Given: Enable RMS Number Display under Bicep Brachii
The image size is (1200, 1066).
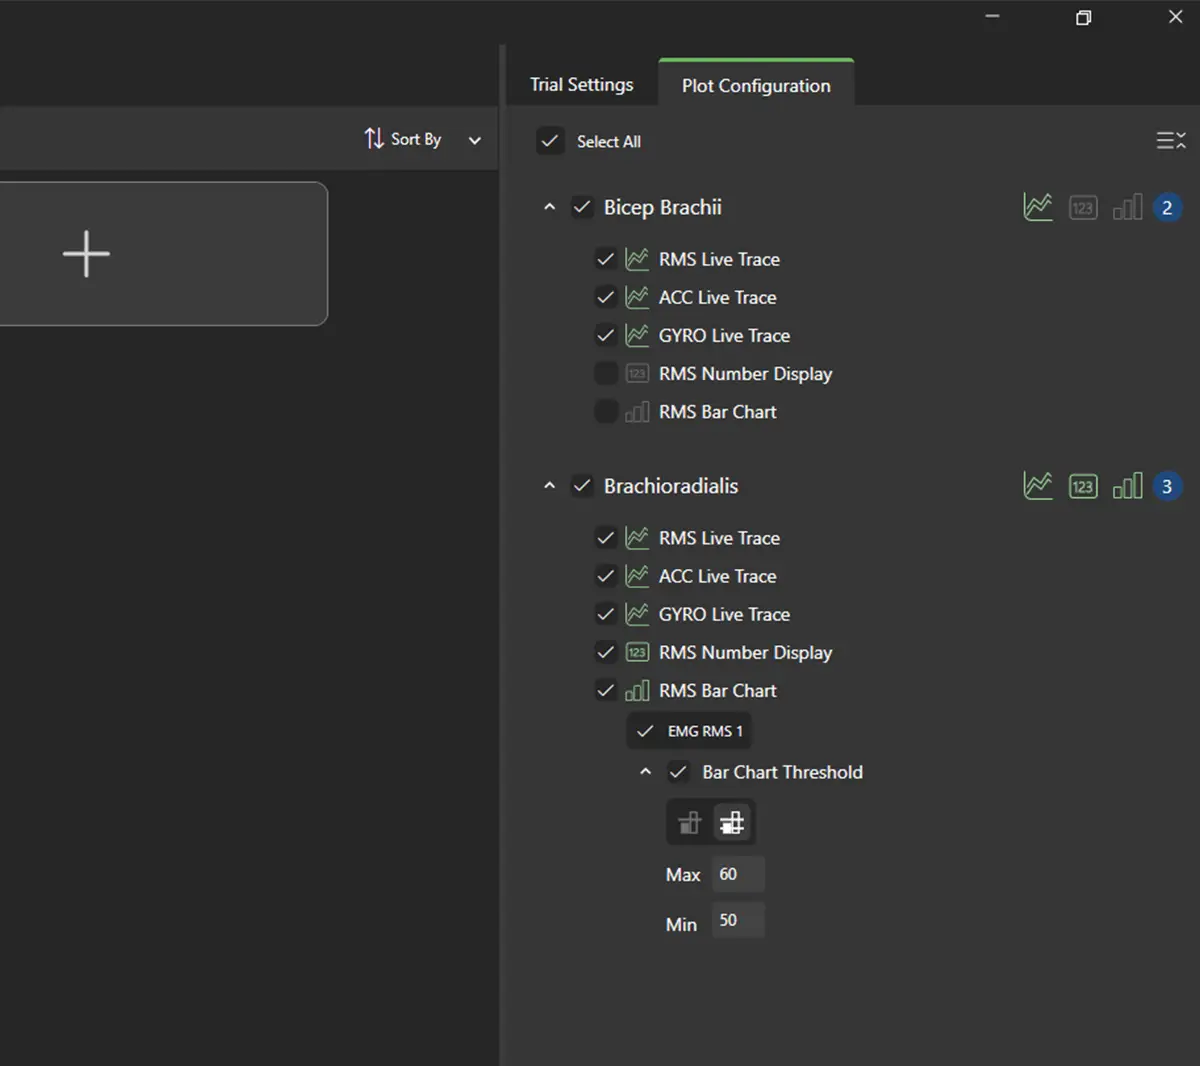Looking at the screenshot, I should [x=606, y=374].
